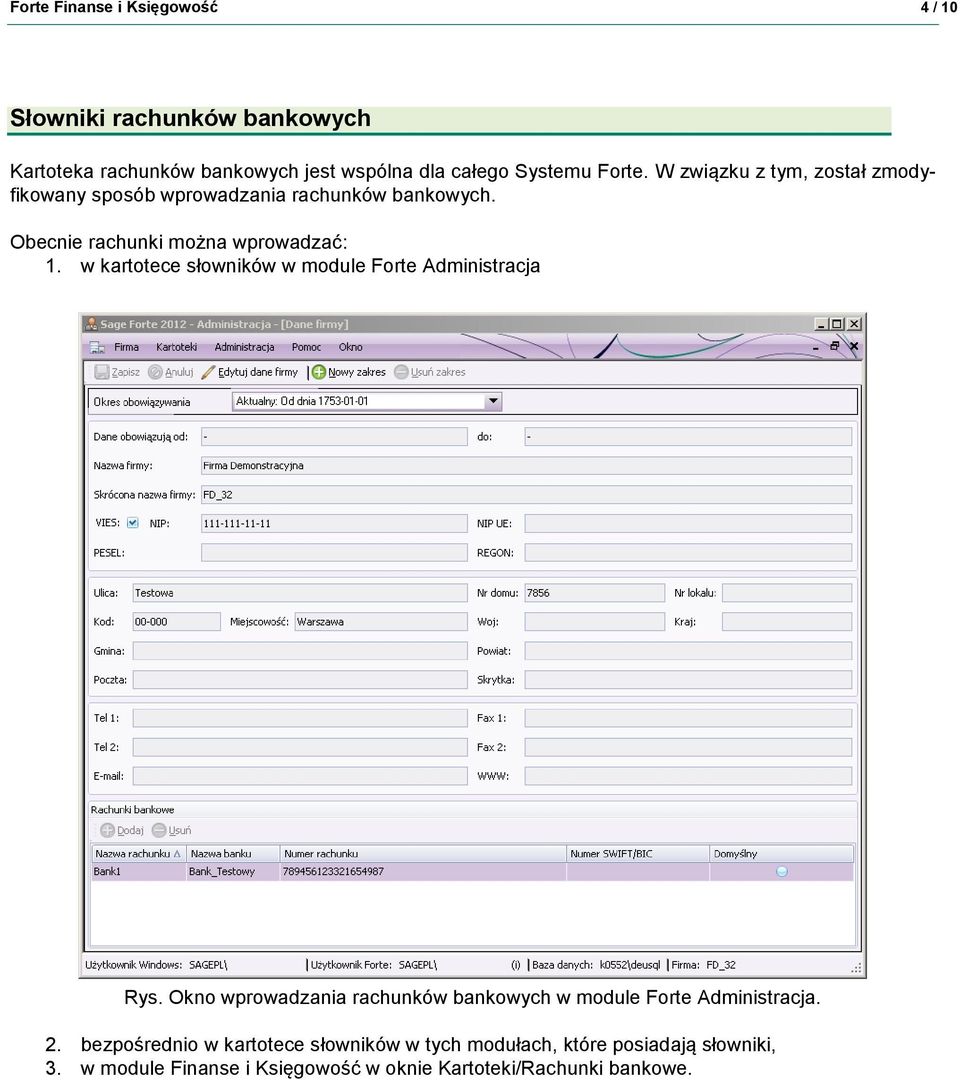Click the Usuń zakres button text
The width and height of the screenshot is (960, 1080).
438,372
